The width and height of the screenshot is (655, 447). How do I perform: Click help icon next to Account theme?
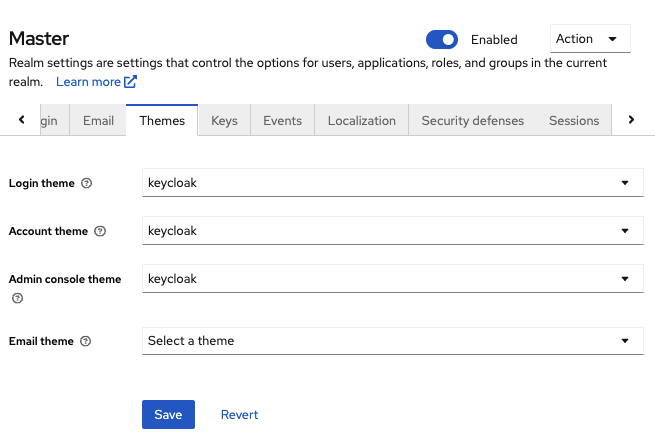click(x=99, y=232)
